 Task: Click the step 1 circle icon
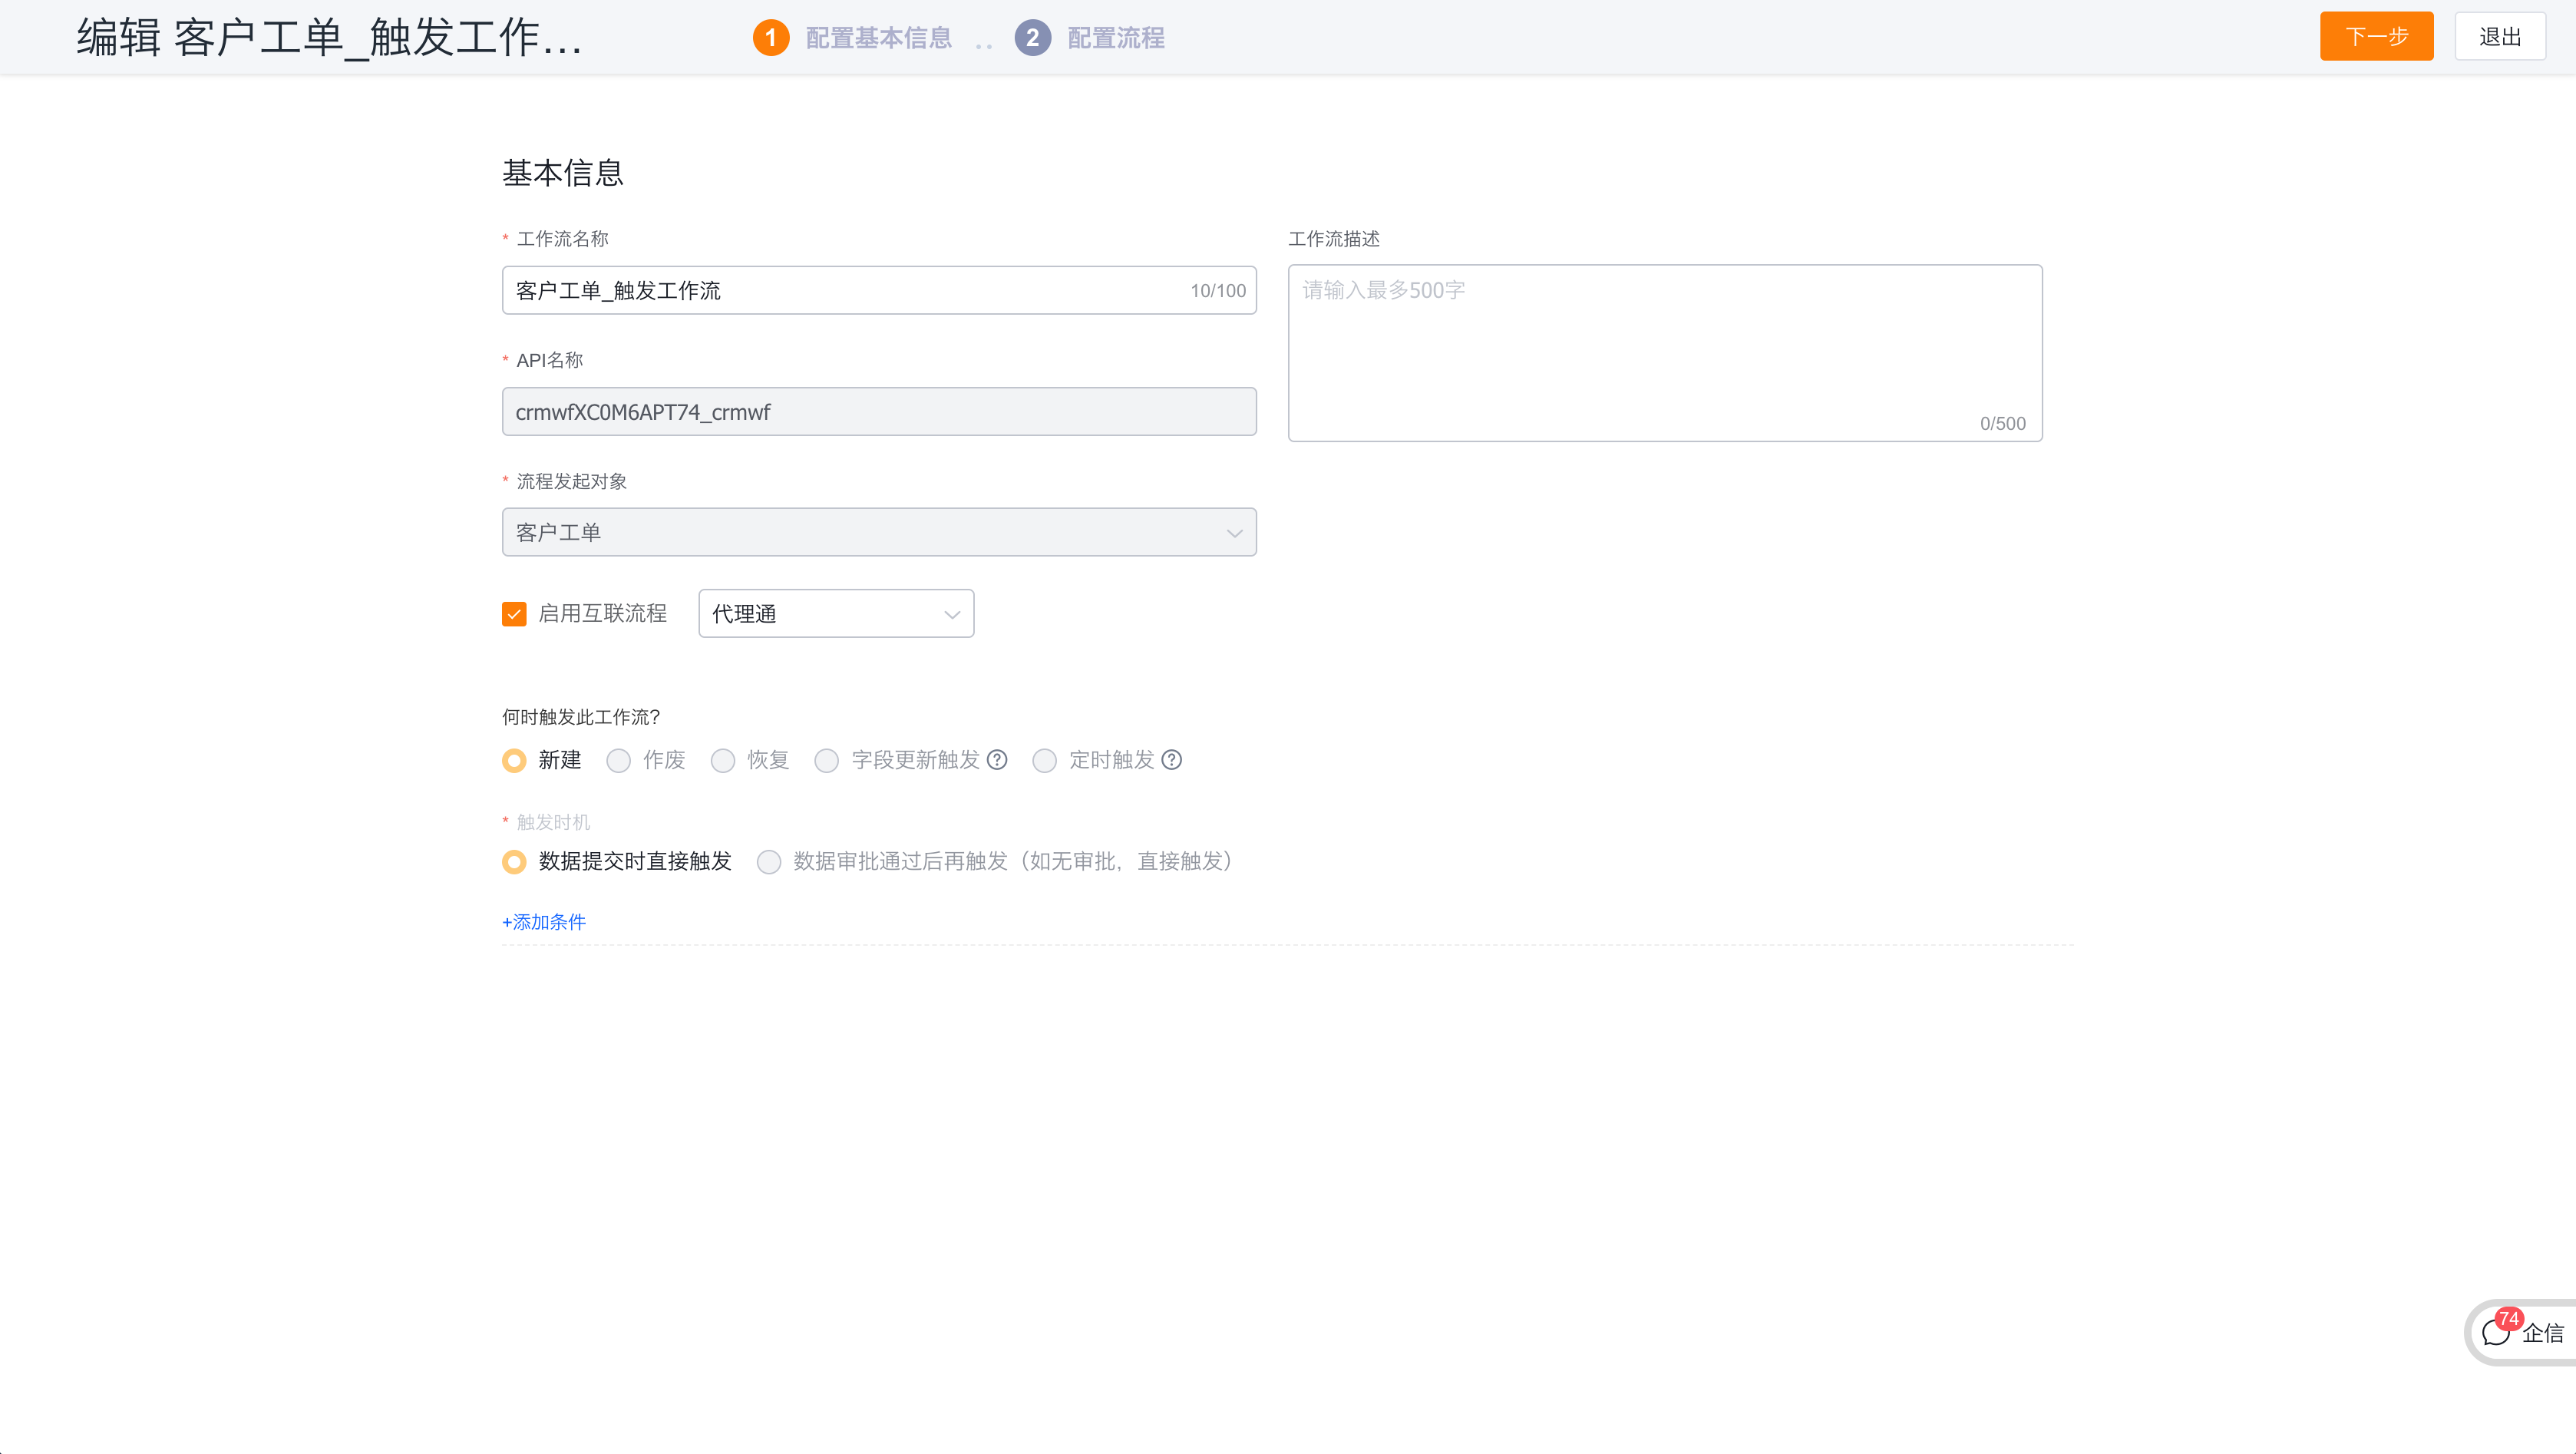[771, 38]
